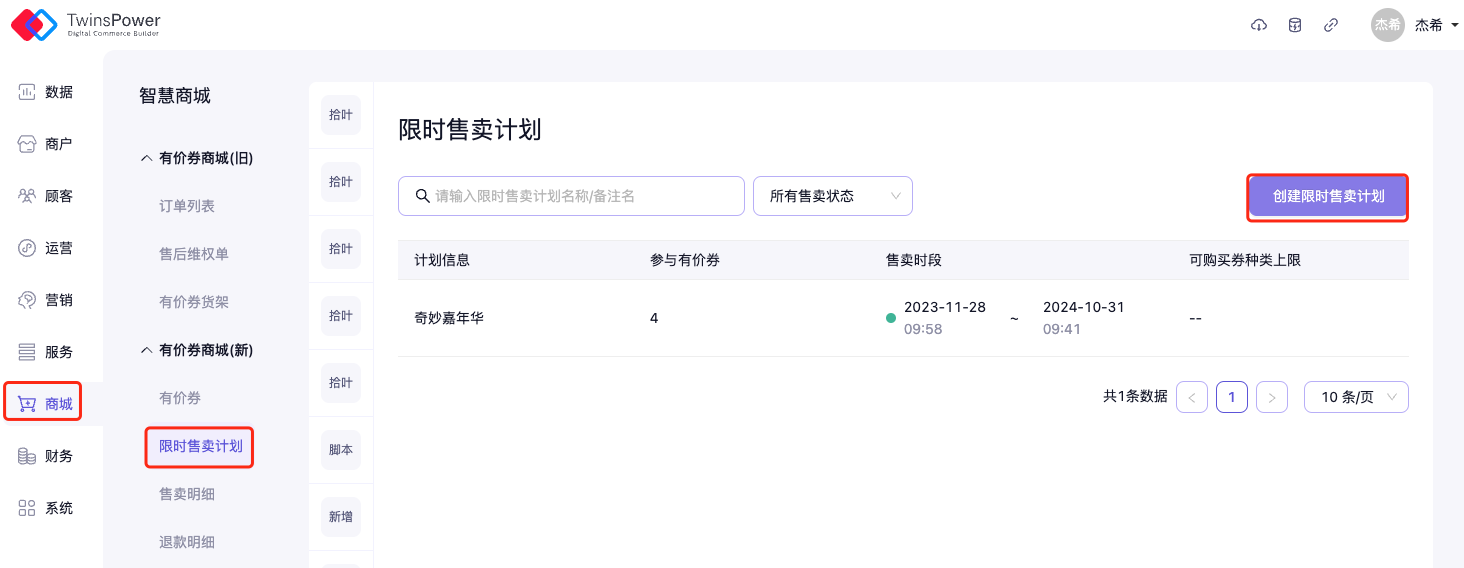Open the 所有售卖状态 status dropdown
1464x568 pixels.
coord(832,196)
